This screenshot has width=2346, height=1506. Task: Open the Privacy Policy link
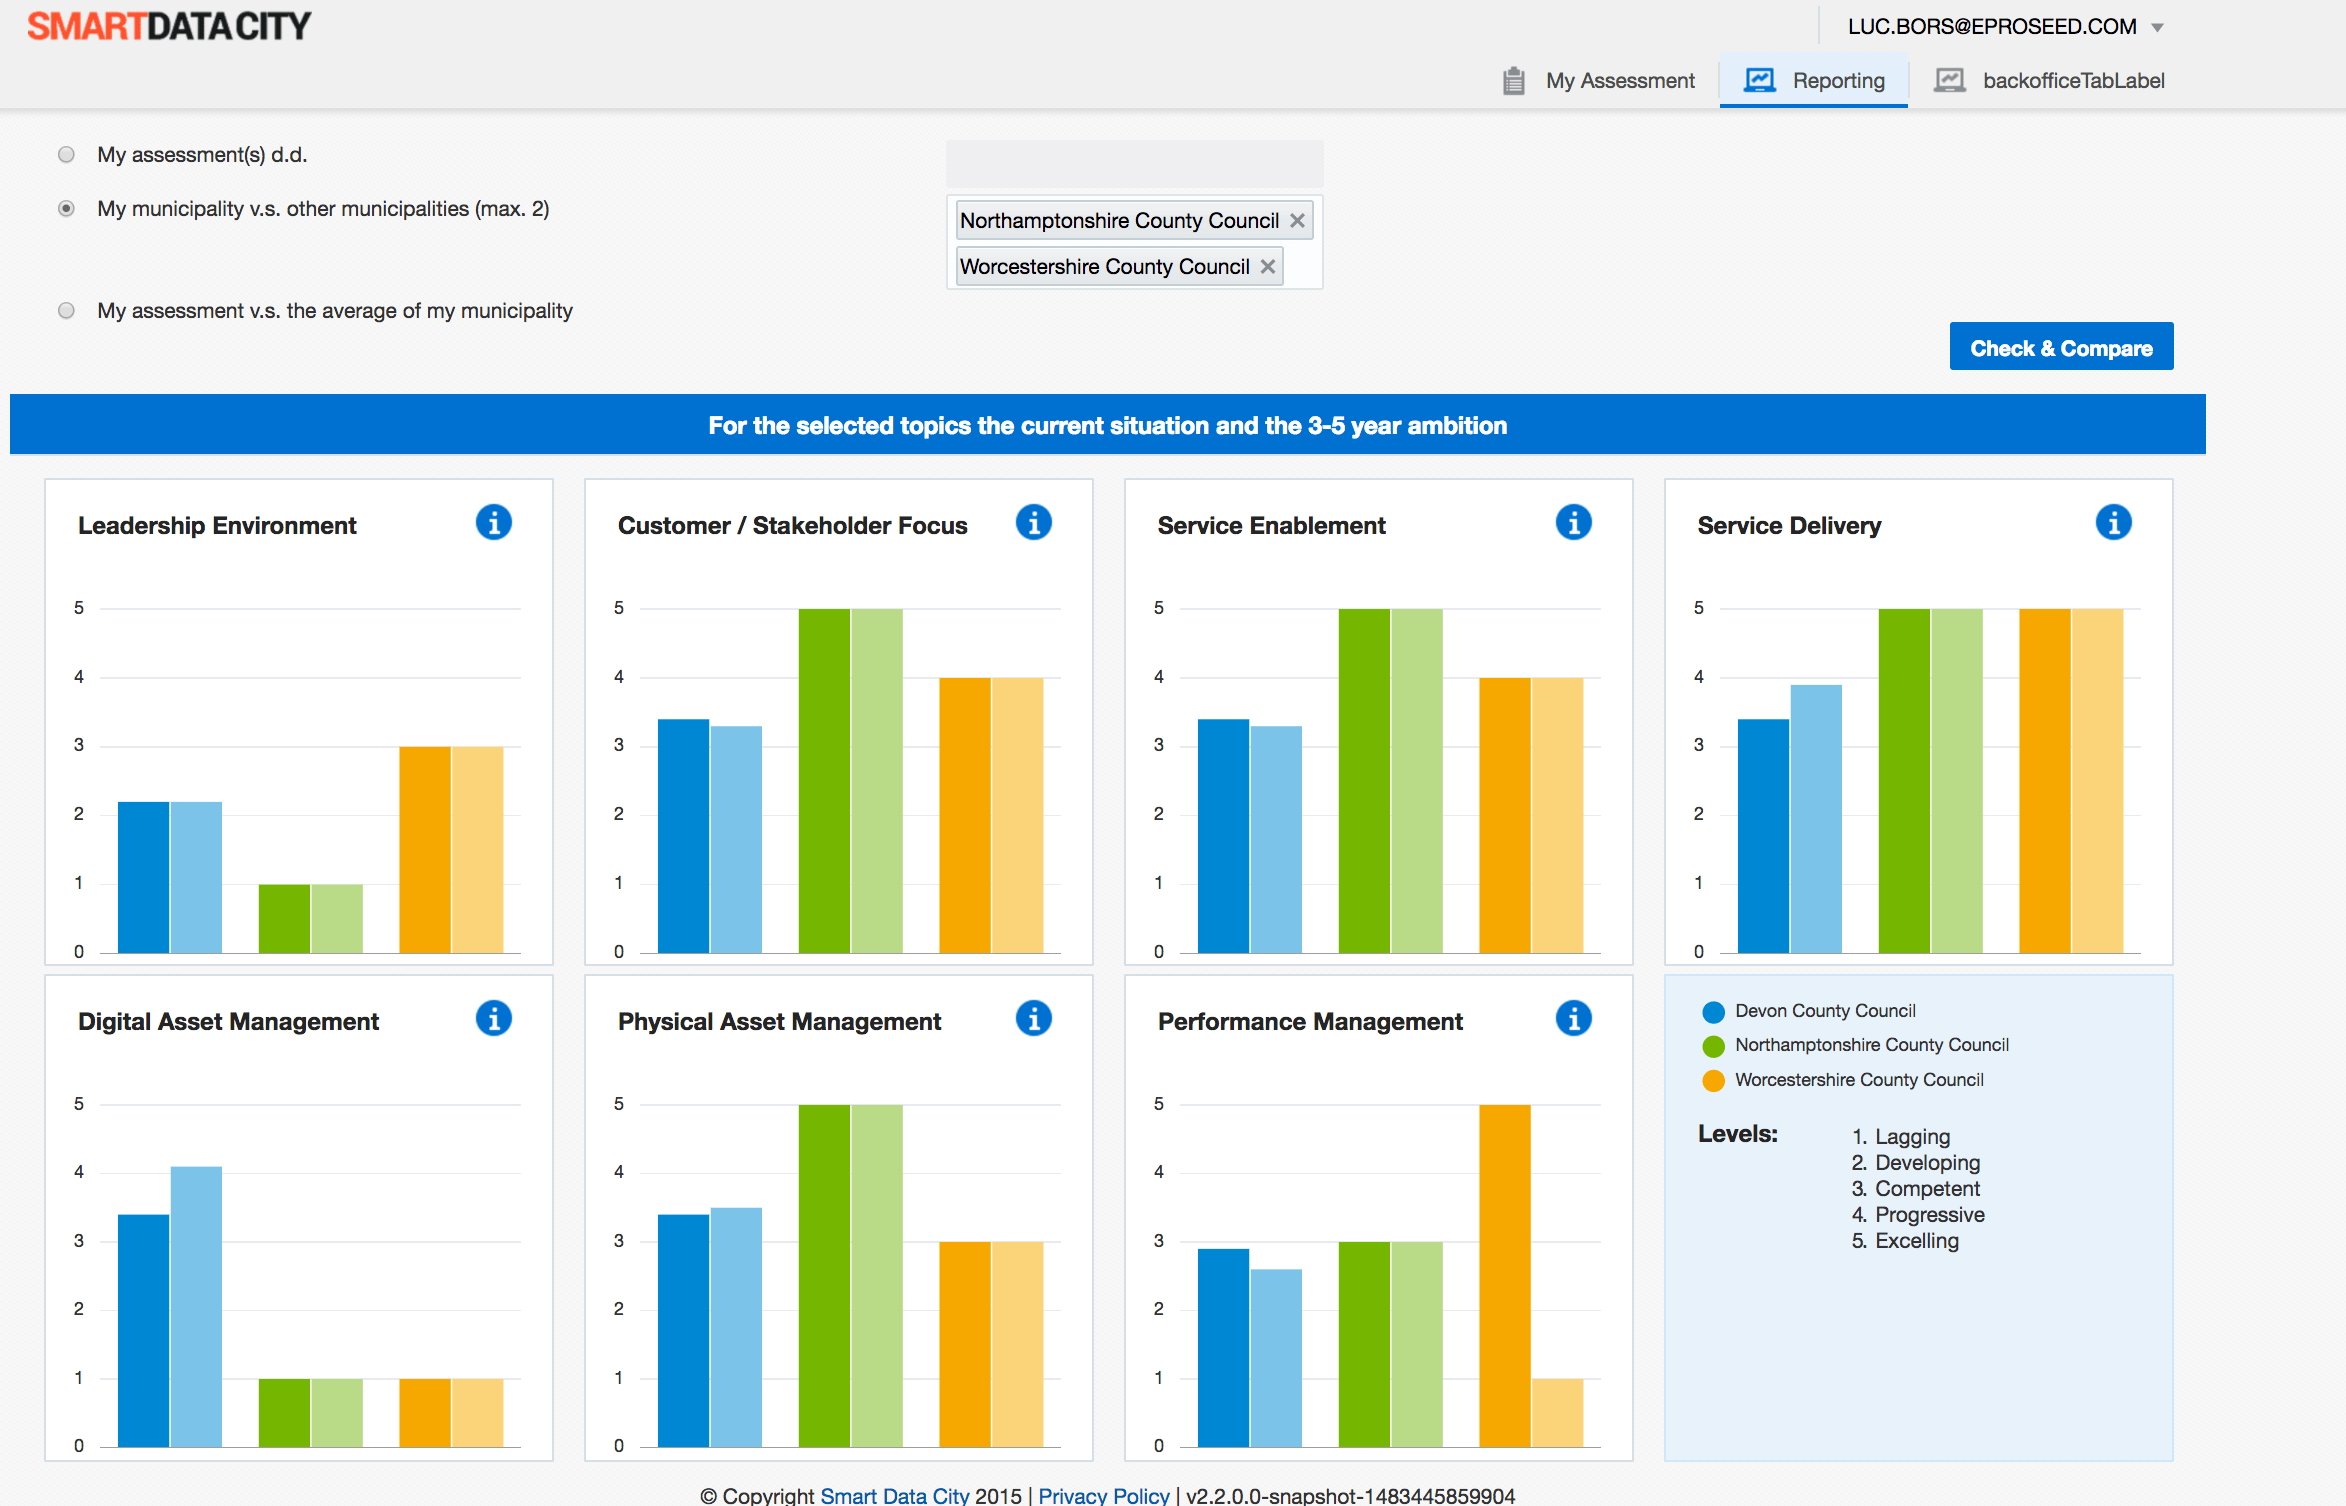pyautogui.click(x=1103, y=1495)
